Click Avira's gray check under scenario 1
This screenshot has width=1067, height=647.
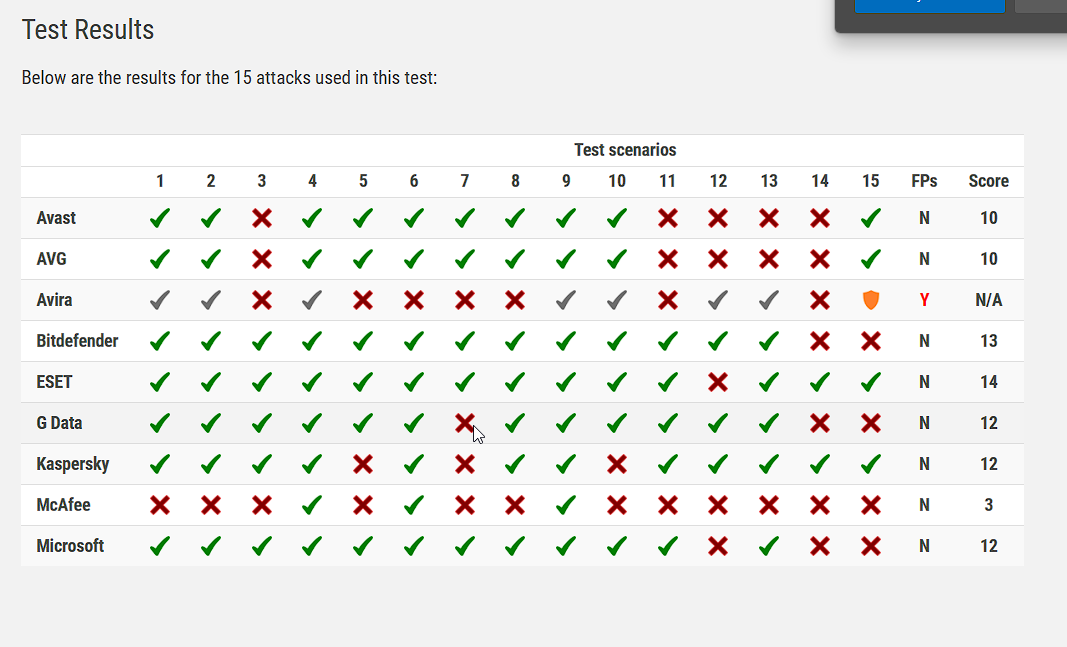tap(160, 300)
